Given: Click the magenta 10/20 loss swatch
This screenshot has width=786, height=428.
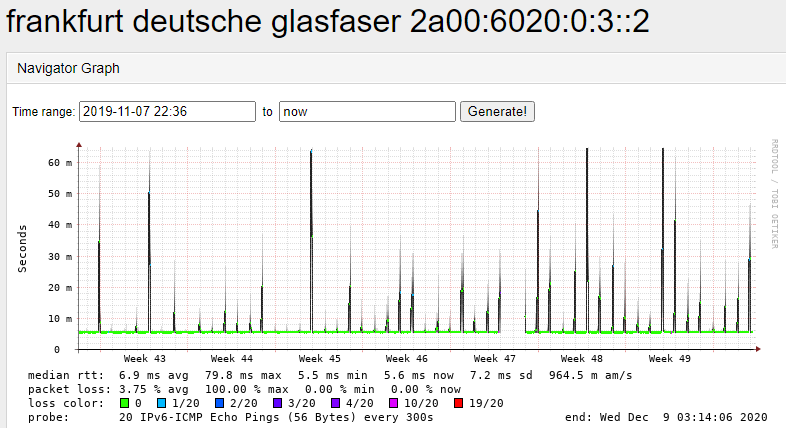Looking at the screenshot, I should point(394,403).
